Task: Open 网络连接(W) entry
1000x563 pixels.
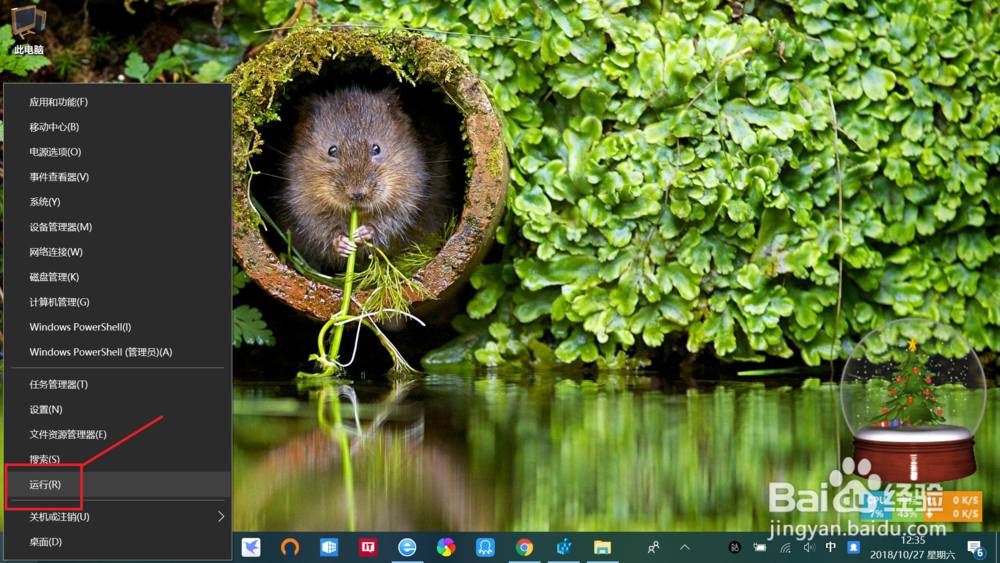Action: tap(118, 252)
